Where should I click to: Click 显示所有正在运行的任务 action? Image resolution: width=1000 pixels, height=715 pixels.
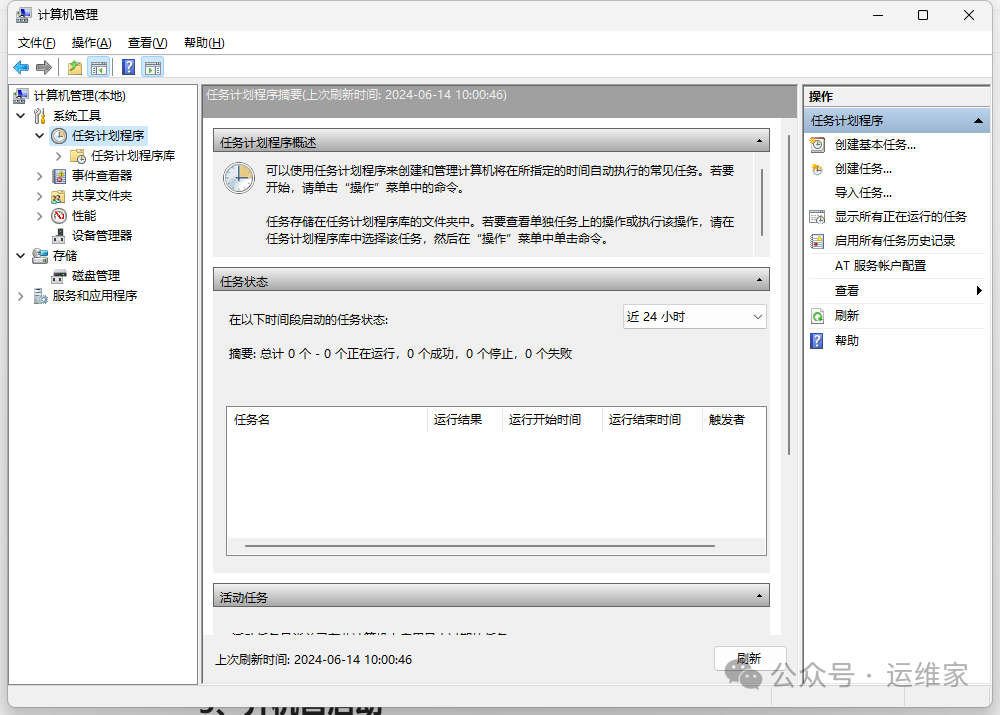pyautogui.click(x=901, y=217)
